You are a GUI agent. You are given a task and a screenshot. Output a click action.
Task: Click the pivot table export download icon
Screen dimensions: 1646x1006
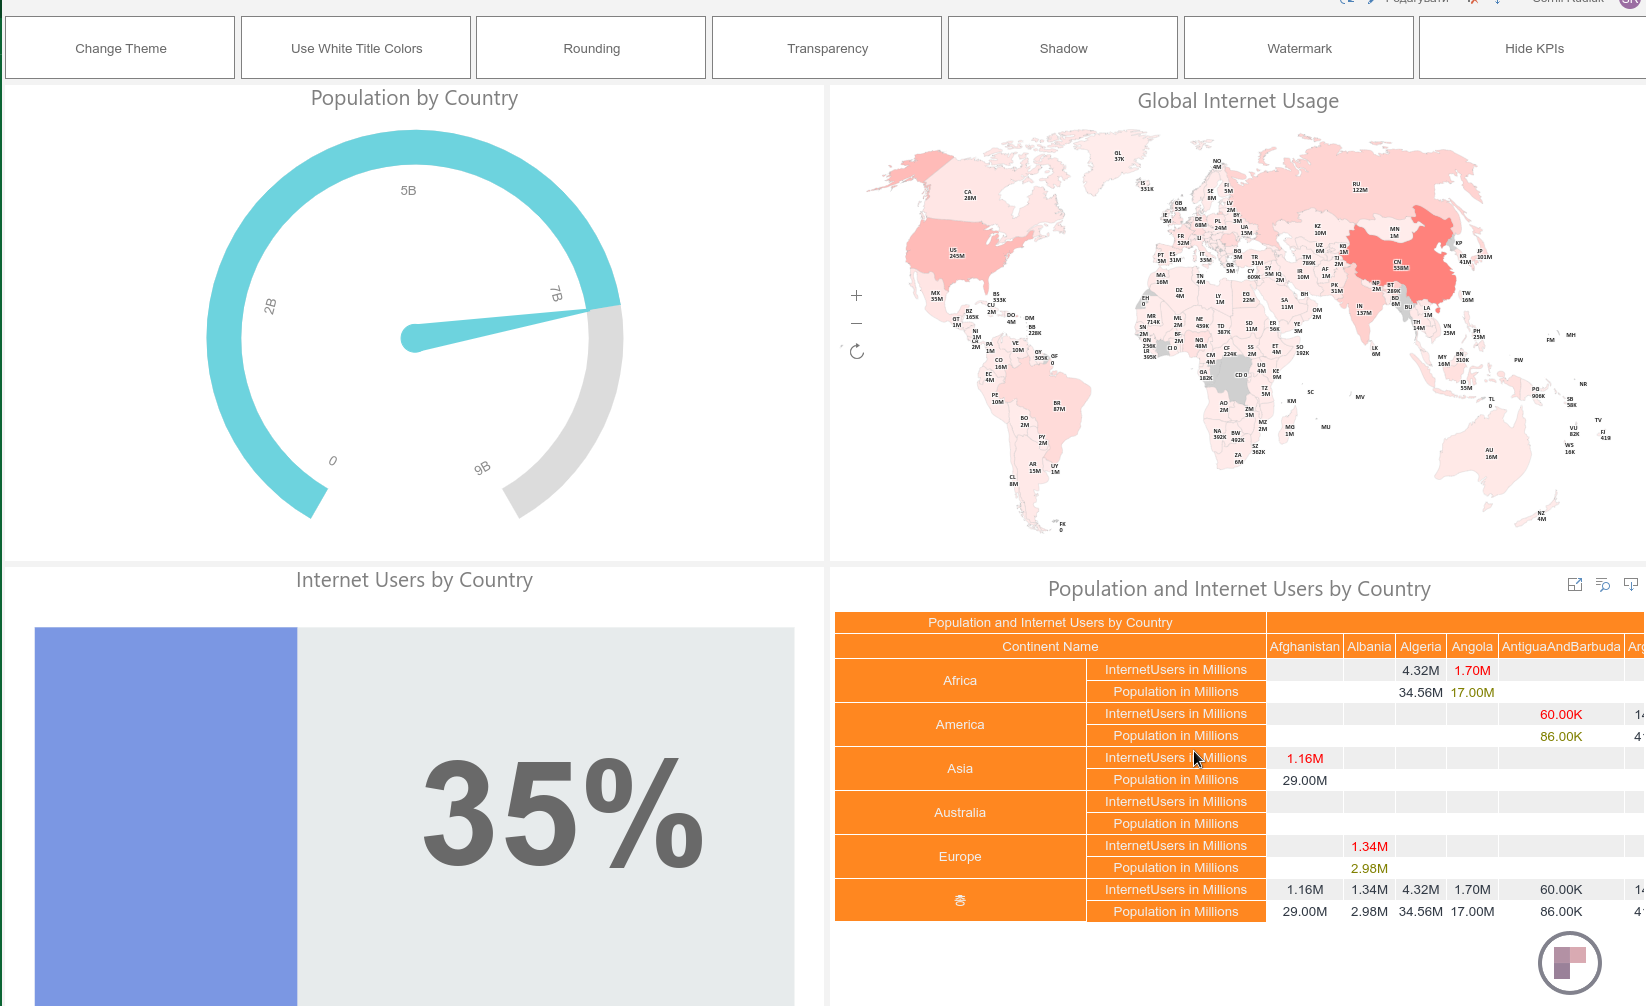pos(1631,584)
